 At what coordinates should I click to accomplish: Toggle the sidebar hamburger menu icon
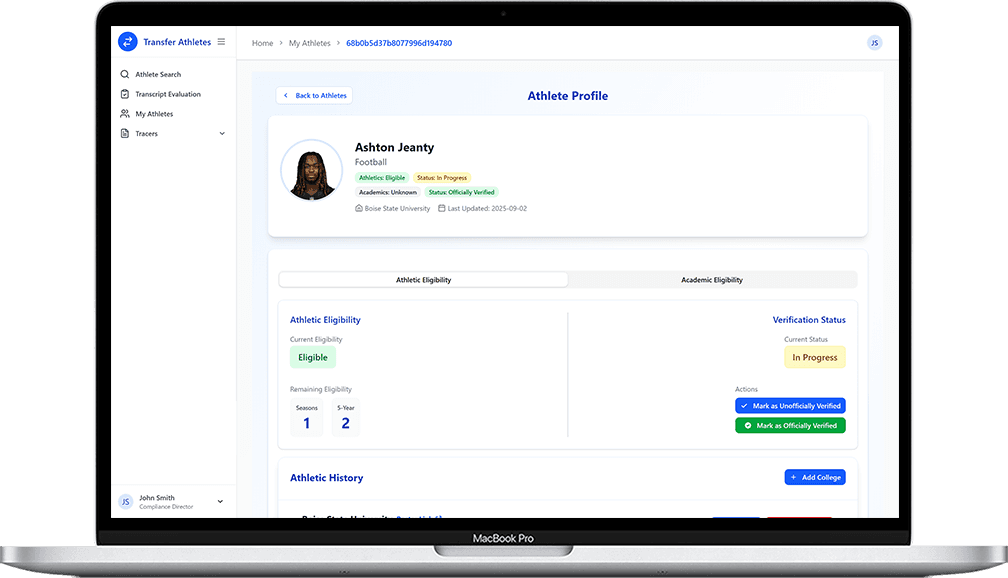(x=221, y=42)
